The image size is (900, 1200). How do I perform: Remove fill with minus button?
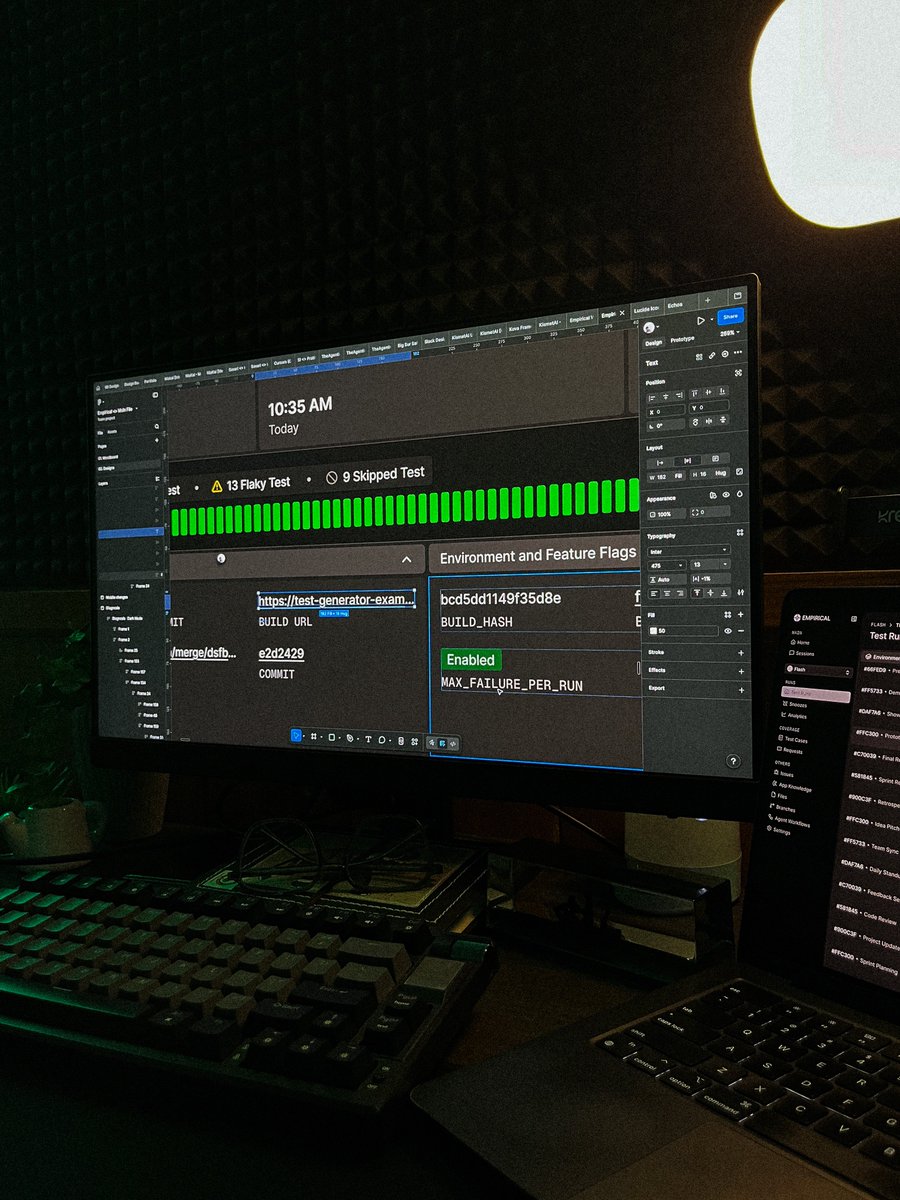[x=741, y=631]
